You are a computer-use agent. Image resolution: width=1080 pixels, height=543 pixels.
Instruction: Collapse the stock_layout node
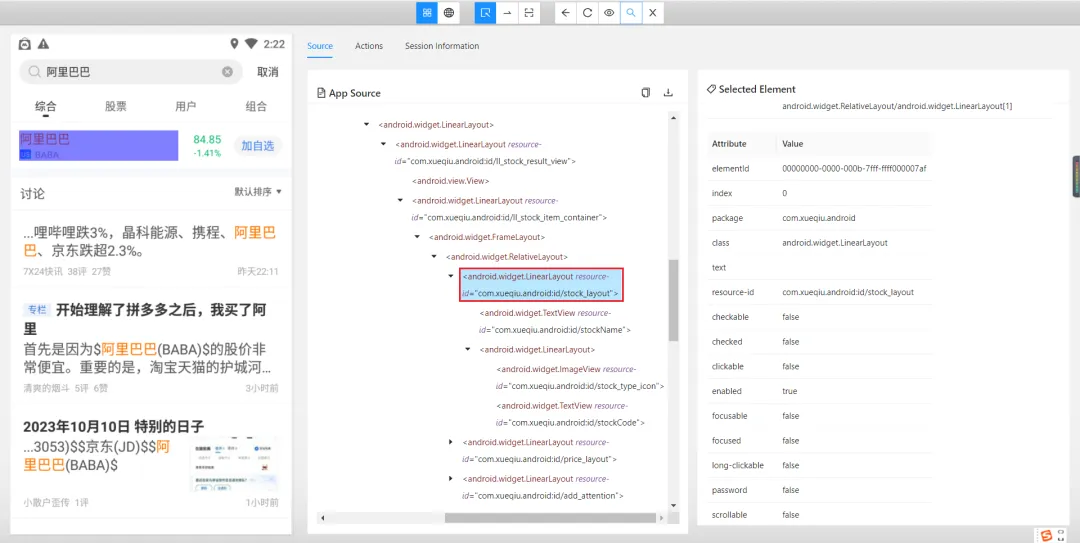click(450, 276)
